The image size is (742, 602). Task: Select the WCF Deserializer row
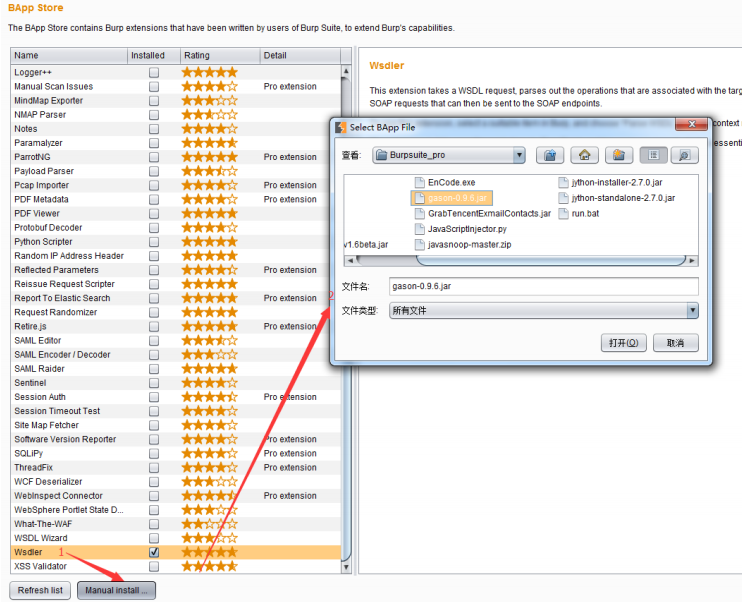click(x=176, y=482)
